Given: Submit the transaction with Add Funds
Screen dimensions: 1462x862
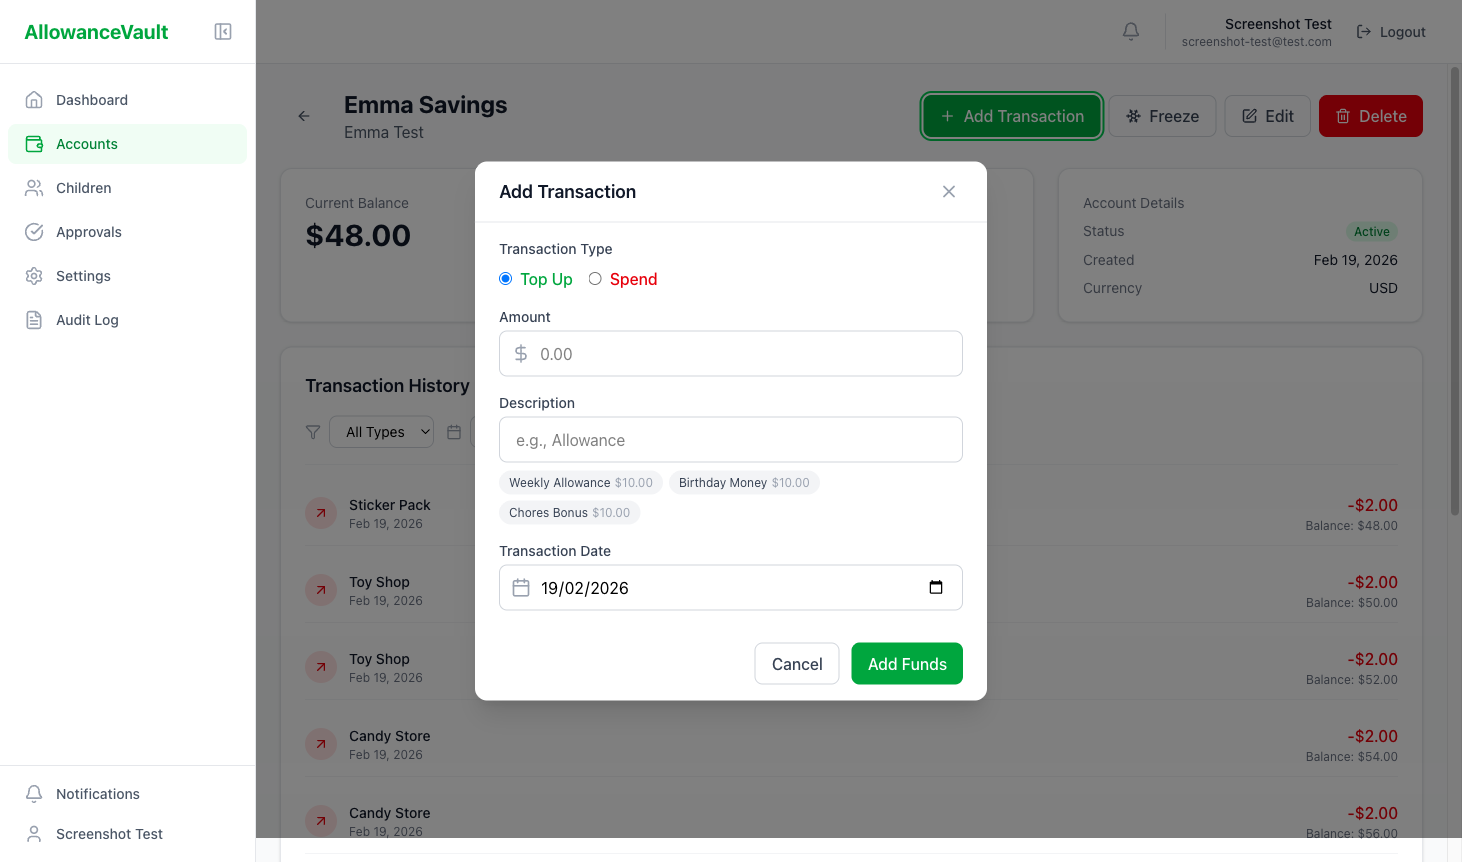Looking at the screenshot, I should [906, 663].
